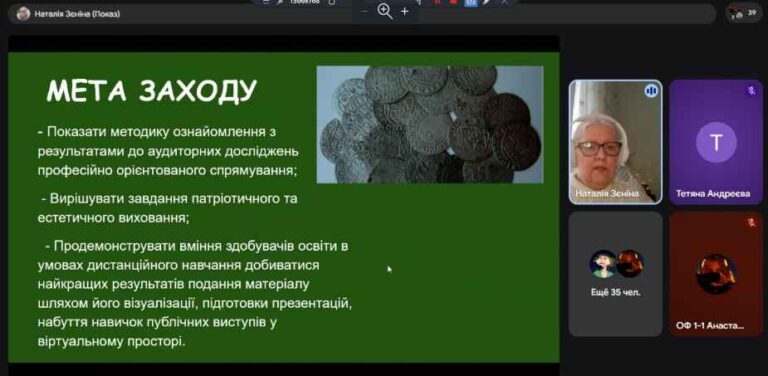The width and height of the screenshot is (768, 376).
Task: Click the letter T avatar of Тетяна Андреєва
Action: point(716,142)
